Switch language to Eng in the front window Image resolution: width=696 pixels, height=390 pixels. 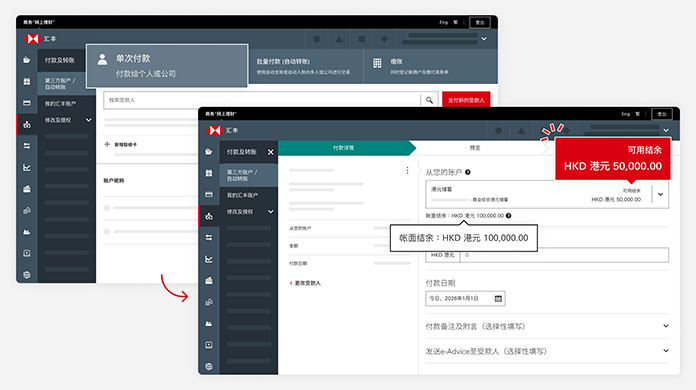[625, 114]
